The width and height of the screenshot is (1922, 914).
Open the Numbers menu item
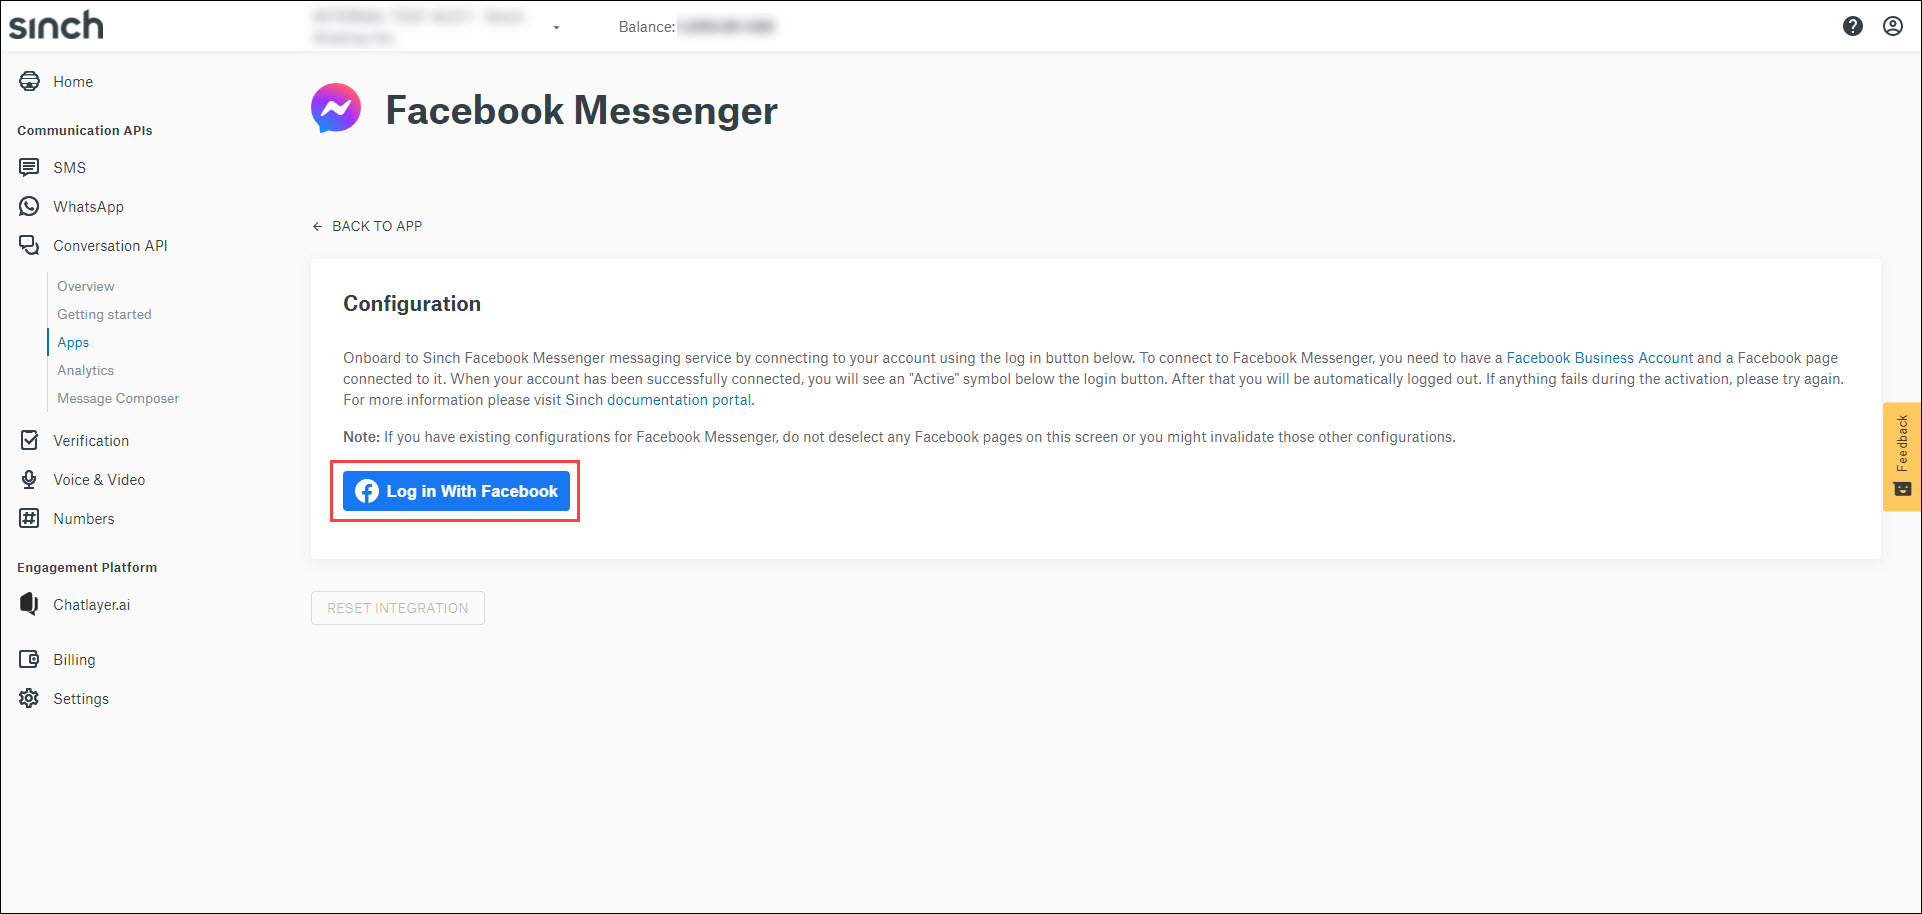84,519
